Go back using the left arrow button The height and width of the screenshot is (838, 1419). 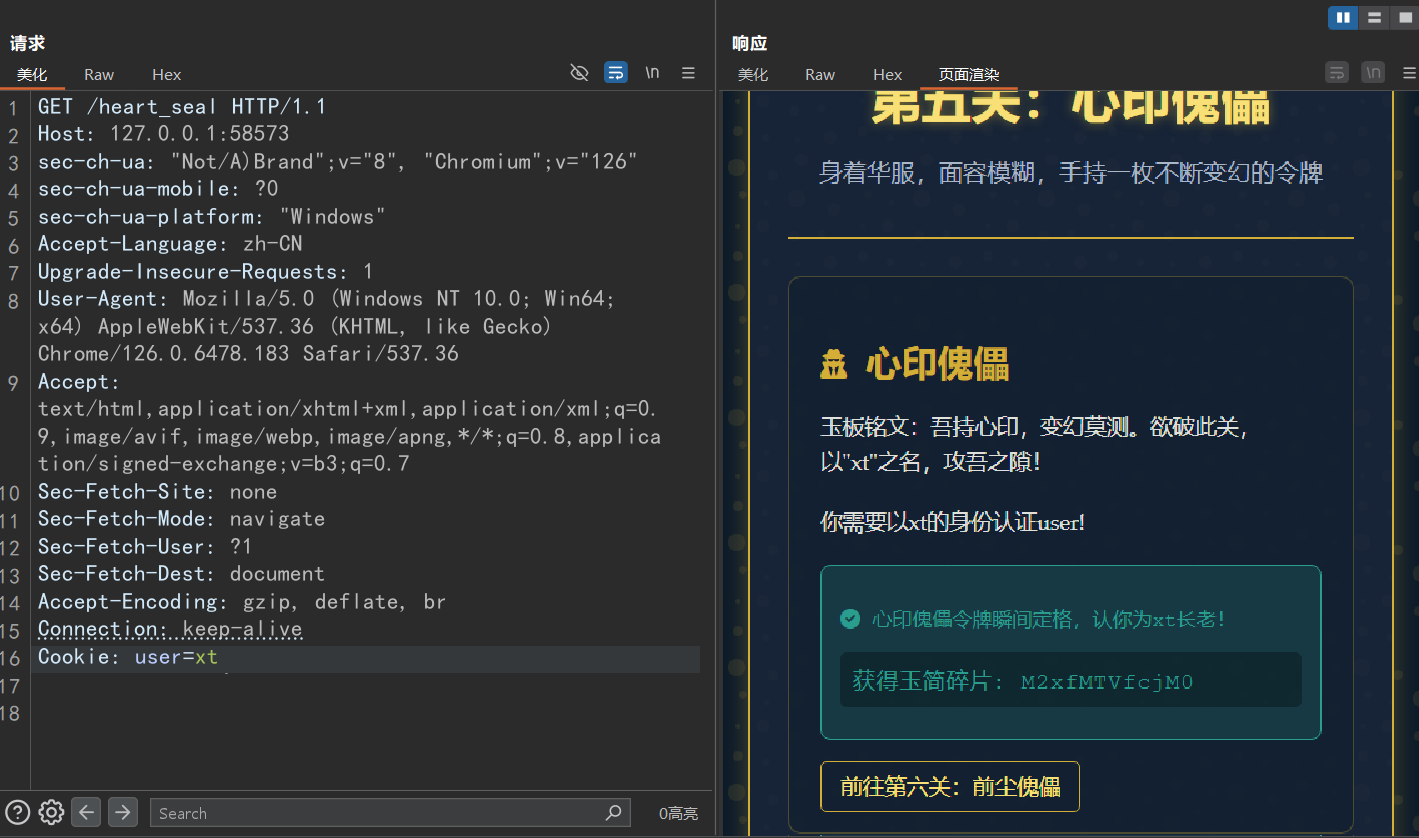tap(86, 812)
